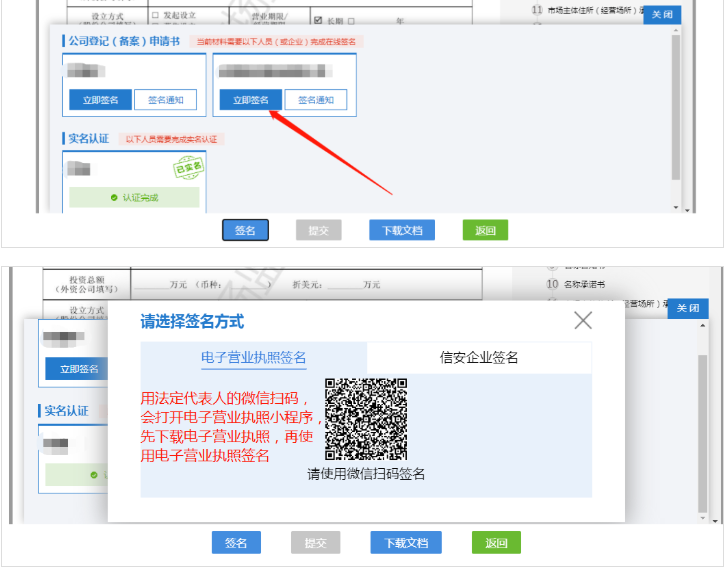Switch to the 信安企业签名 tab

(479, 357)
